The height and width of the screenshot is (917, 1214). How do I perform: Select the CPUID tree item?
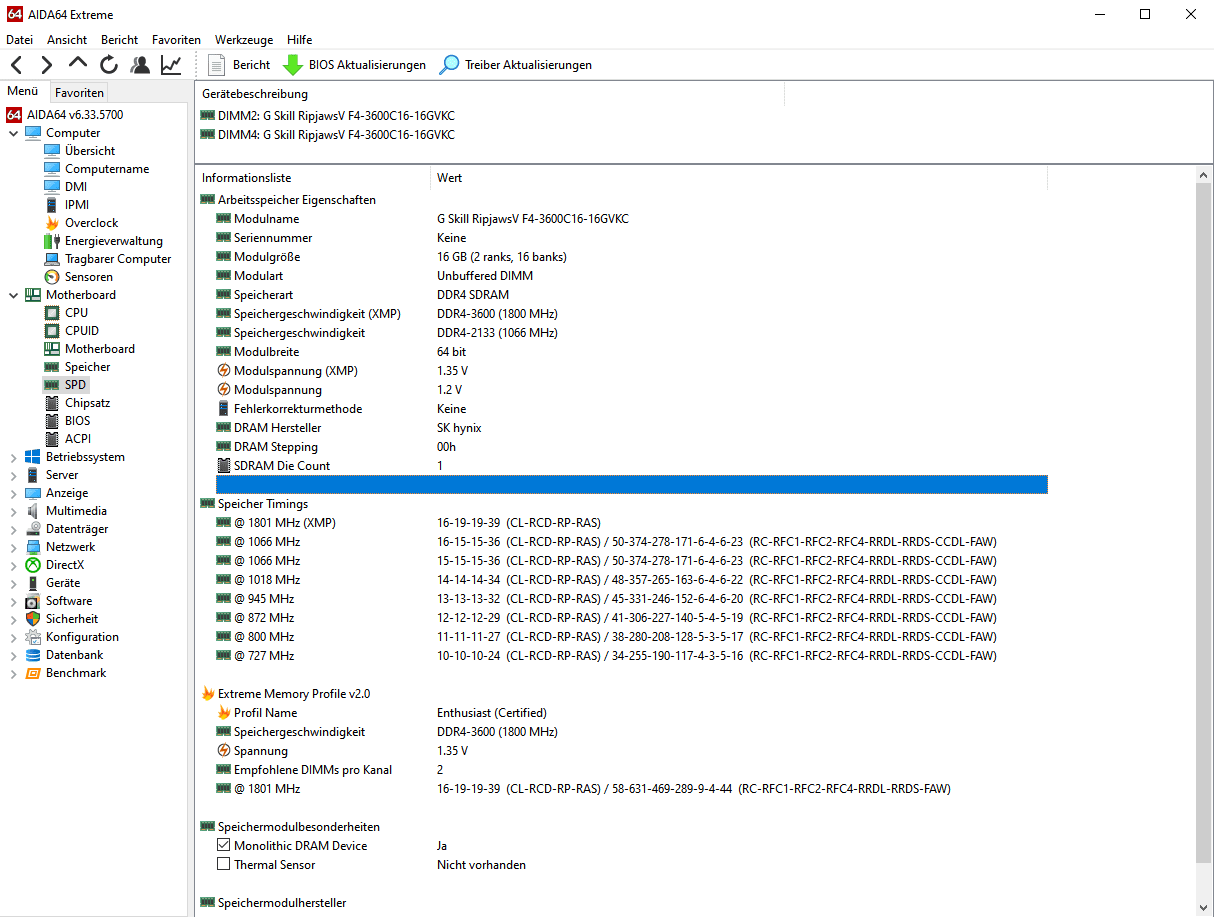81,331
